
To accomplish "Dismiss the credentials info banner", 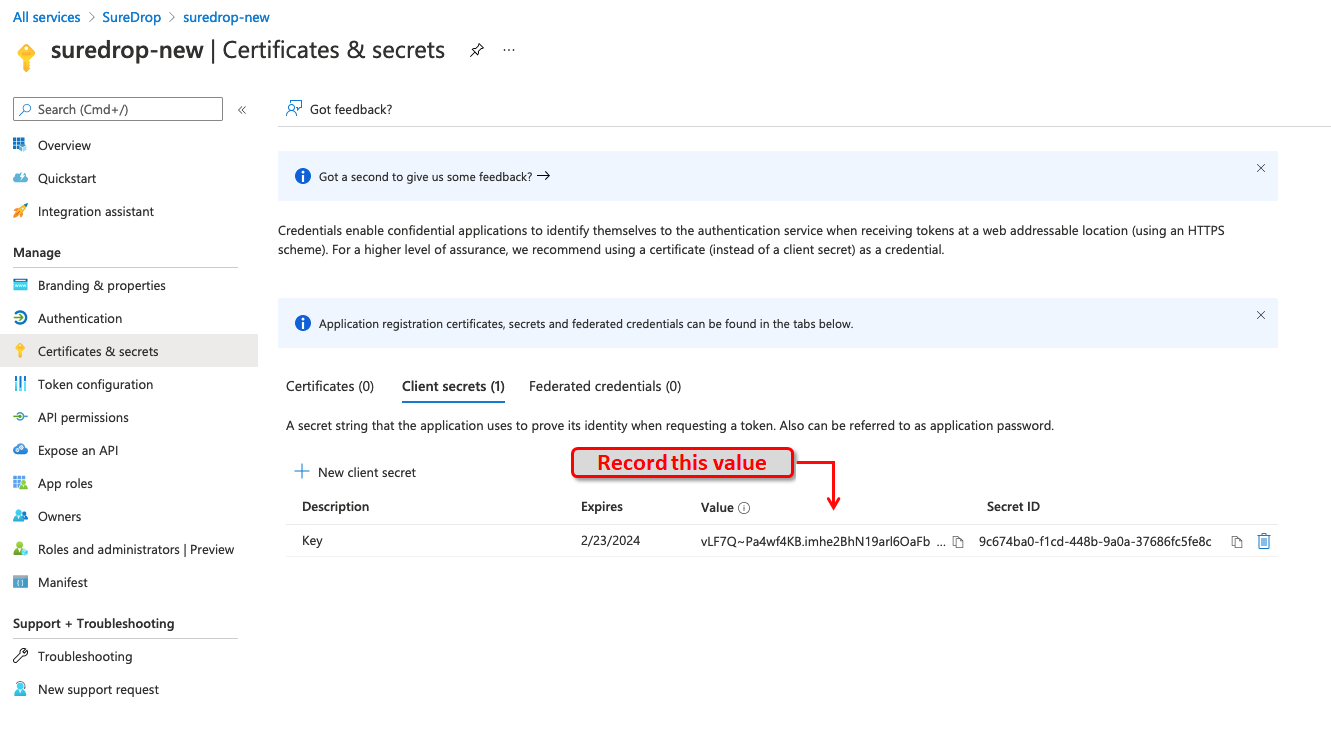I will tap(1261, 315).
